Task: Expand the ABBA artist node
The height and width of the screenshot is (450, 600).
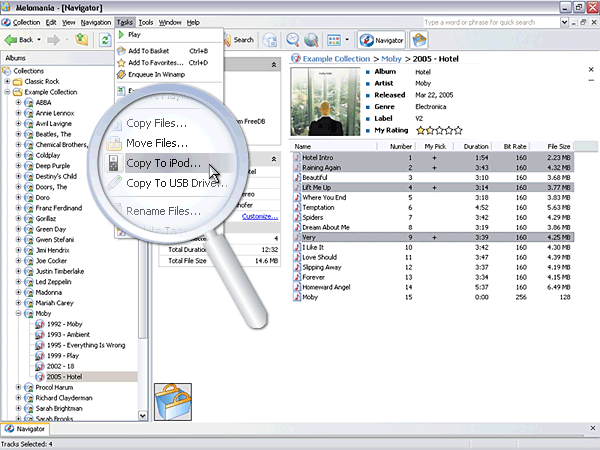Action: coord(18,102)
